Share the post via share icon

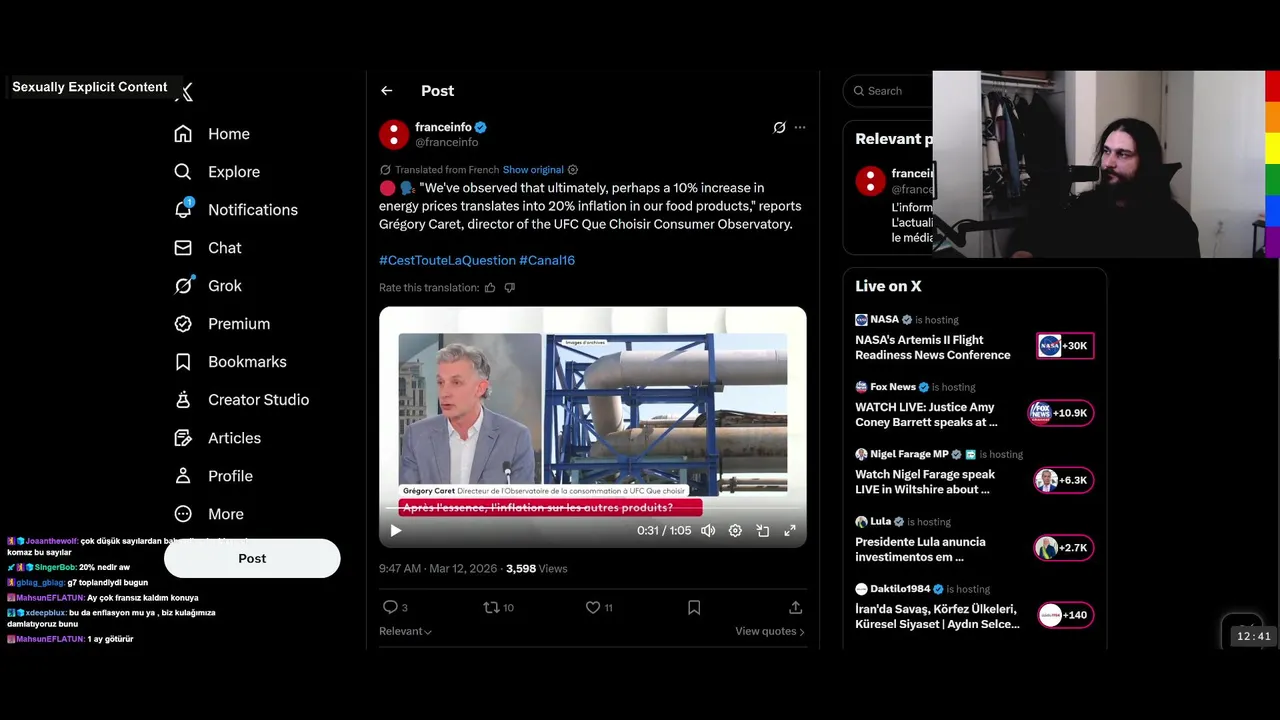pos(796,607)
